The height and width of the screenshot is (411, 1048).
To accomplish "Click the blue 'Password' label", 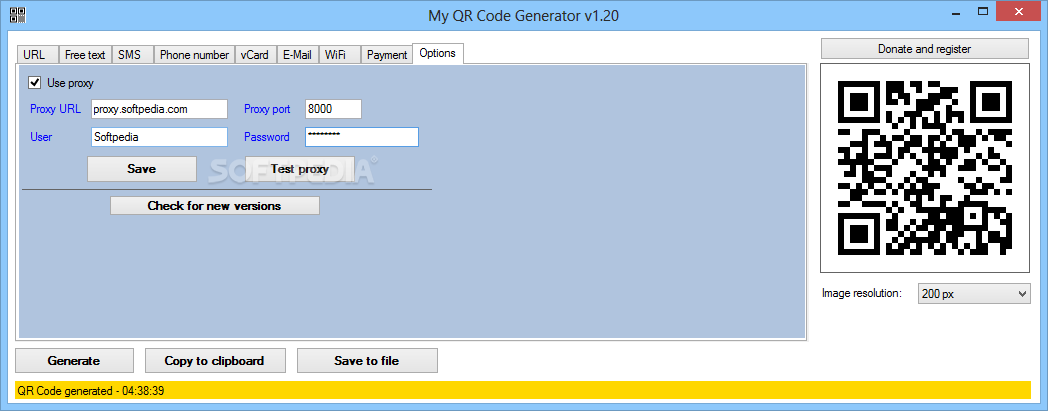I will coord(267,137).
